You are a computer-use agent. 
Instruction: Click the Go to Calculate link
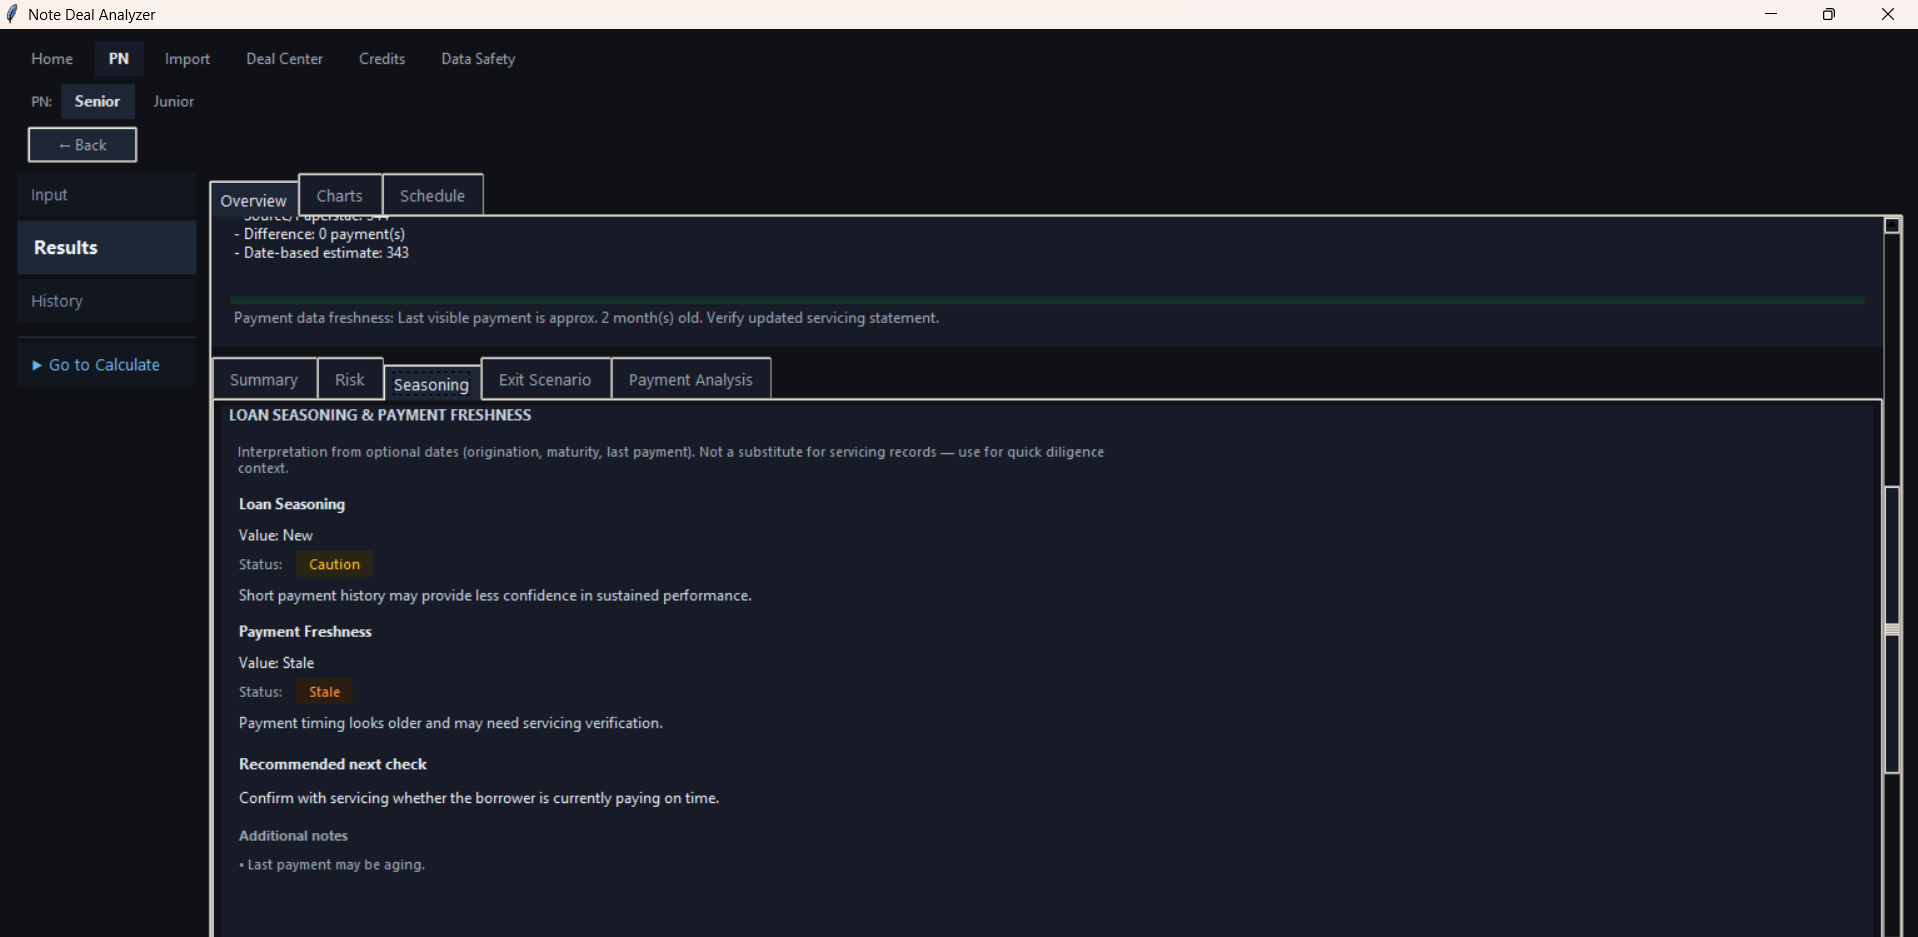[x=96, y=365]
